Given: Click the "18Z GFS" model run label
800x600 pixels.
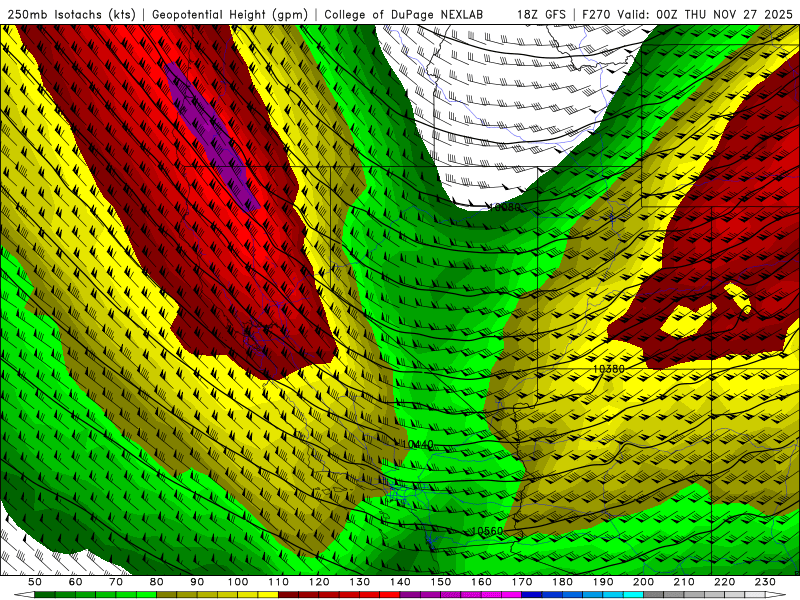Looking at the screenshot, I should (541, 15).
